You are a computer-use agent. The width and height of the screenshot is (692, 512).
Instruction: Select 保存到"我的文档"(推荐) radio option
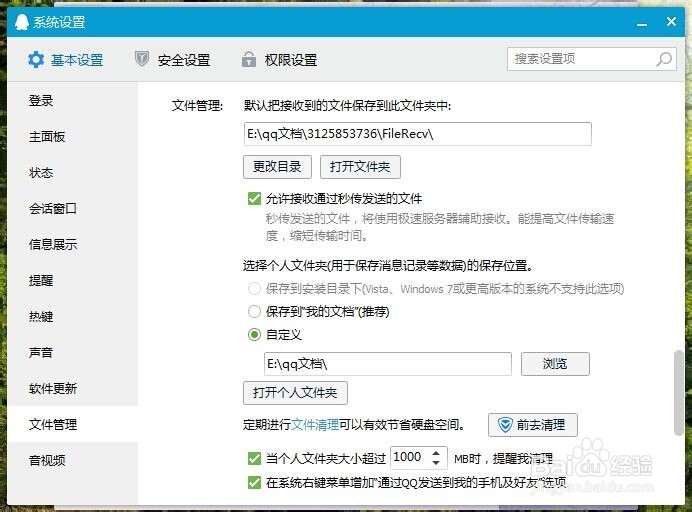[254, 312]
